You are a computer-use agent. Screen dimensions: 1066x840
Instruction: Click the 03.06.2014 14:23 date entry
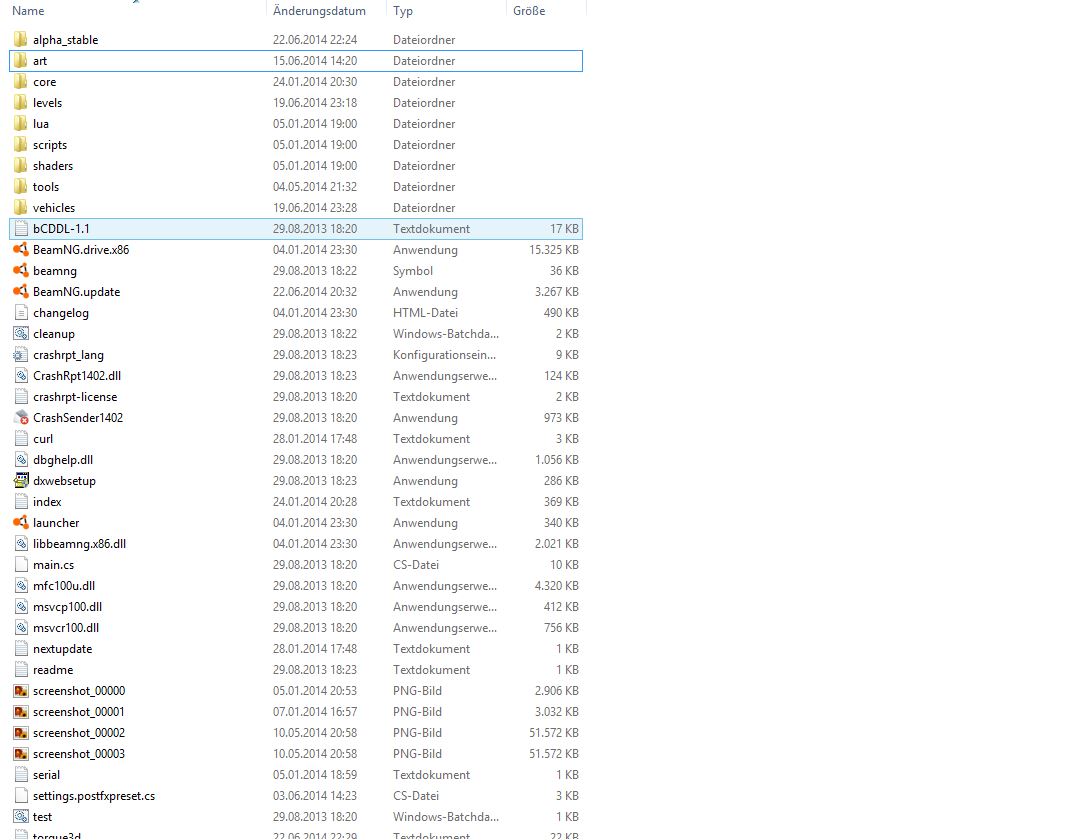(315, 796)
